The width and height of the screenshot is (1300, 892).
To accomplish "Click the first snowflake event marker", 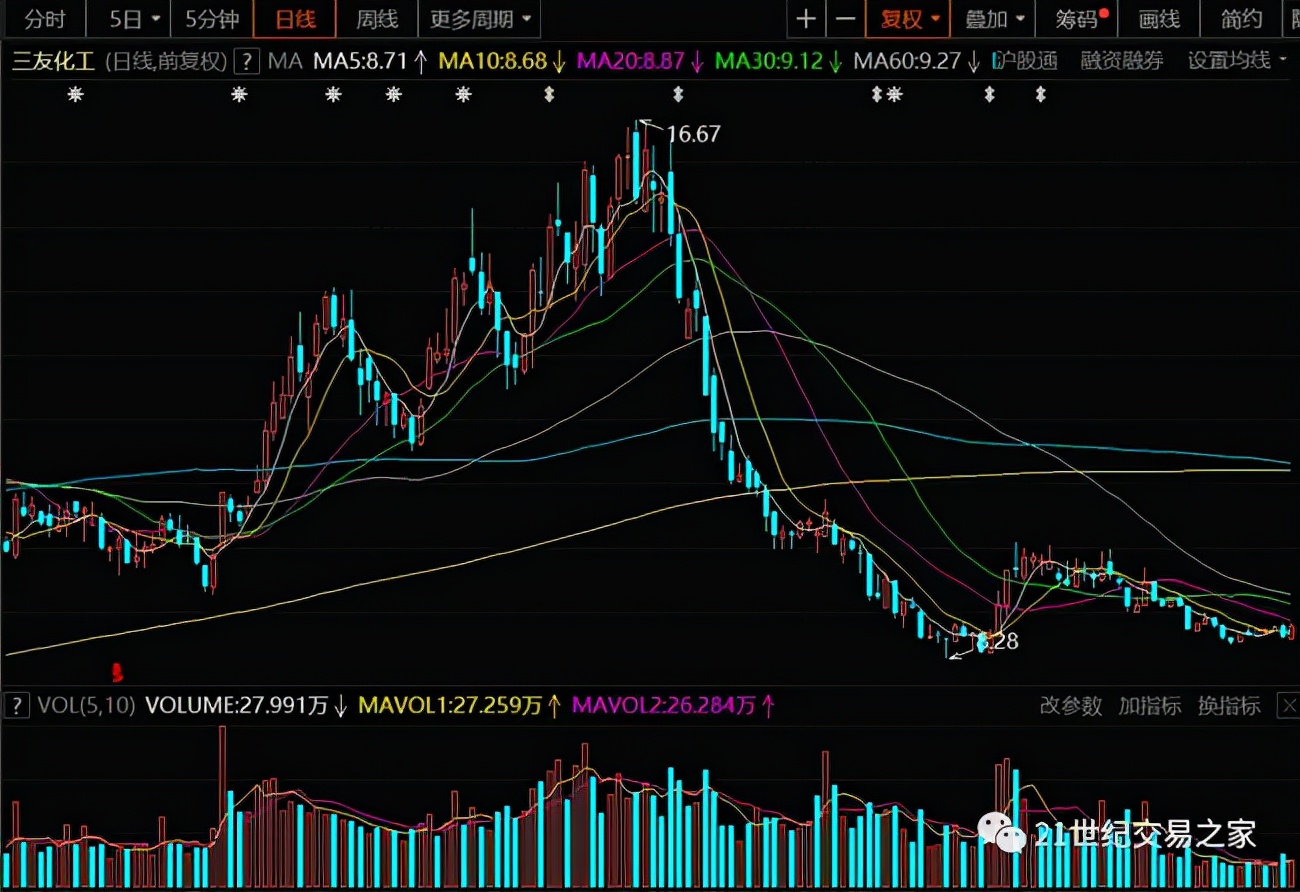I will [74, 95].
